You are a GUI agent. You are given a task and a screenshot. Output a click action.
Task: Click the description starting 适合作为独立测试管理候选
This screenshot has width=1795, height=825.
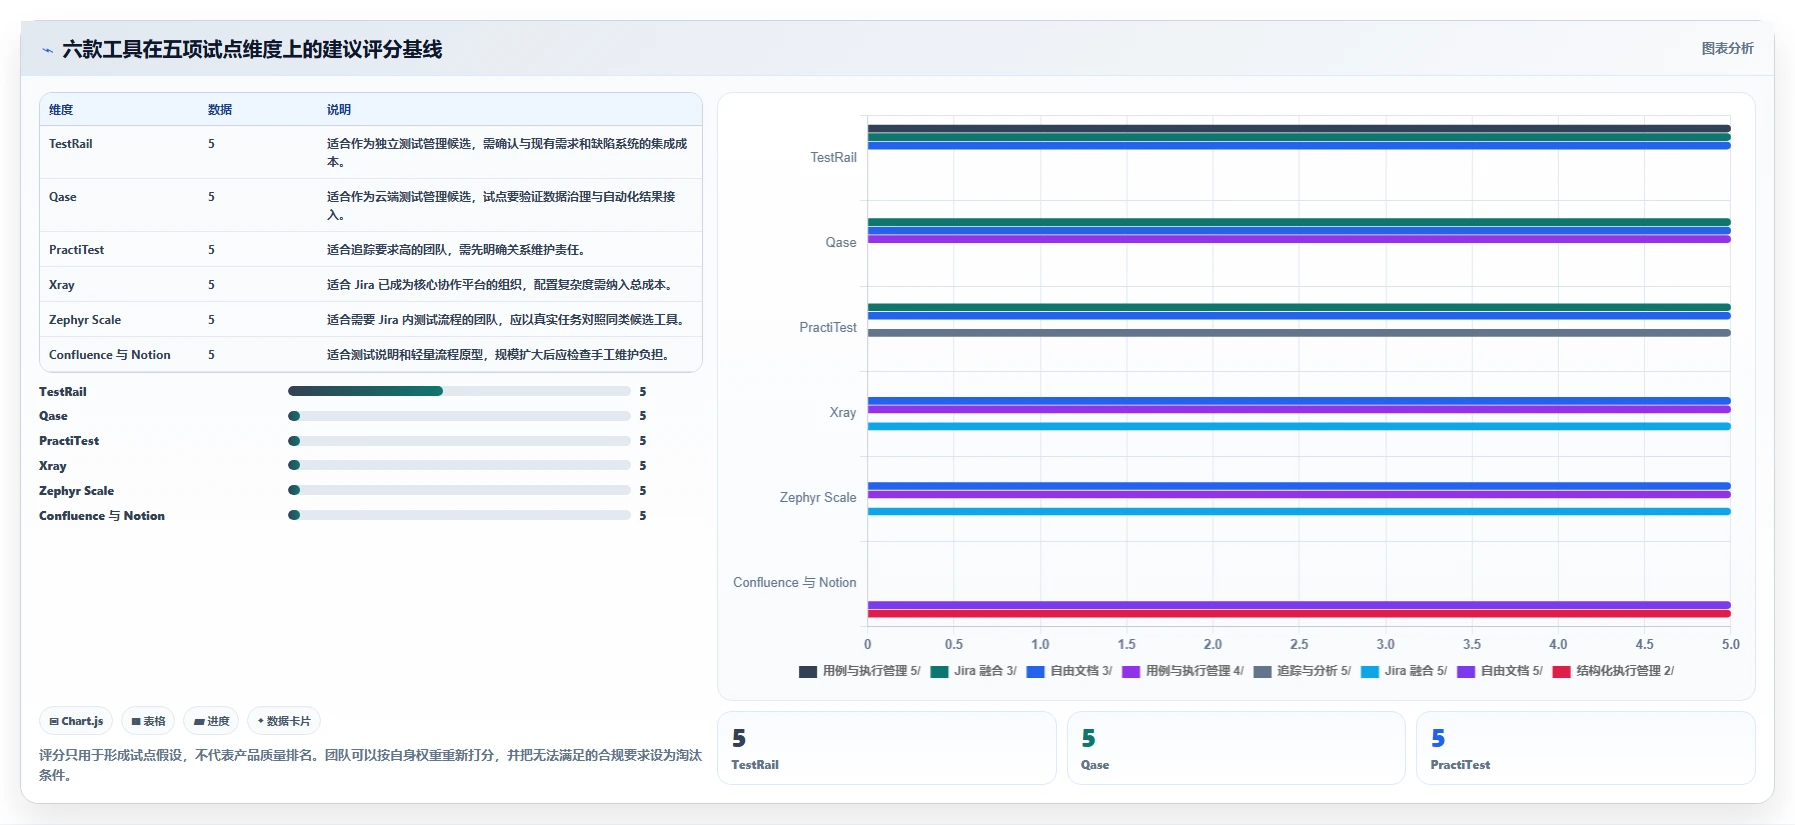pos(507,153)
